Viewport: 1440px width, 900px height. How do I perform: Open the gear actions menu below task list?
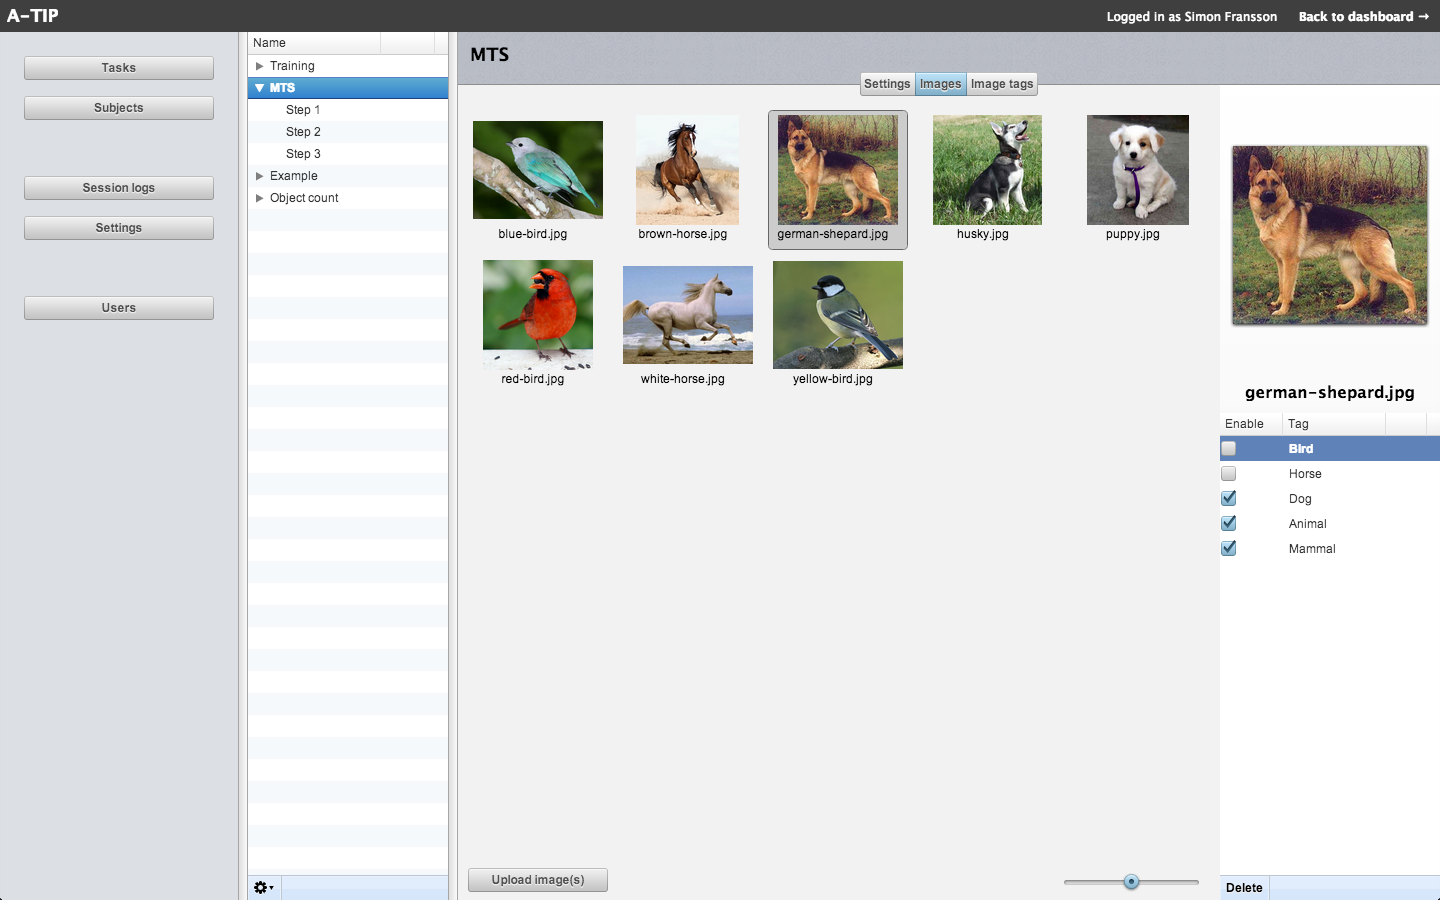[264, 887]
